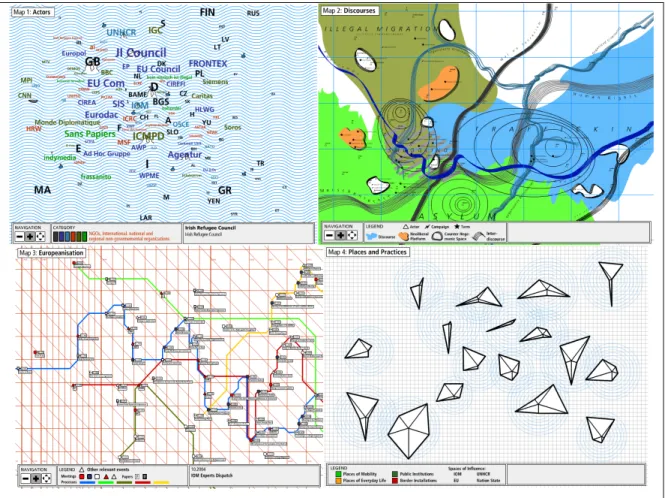
Task: Click the red triangle icon in Map 3 legend
Action: (106, 477)
